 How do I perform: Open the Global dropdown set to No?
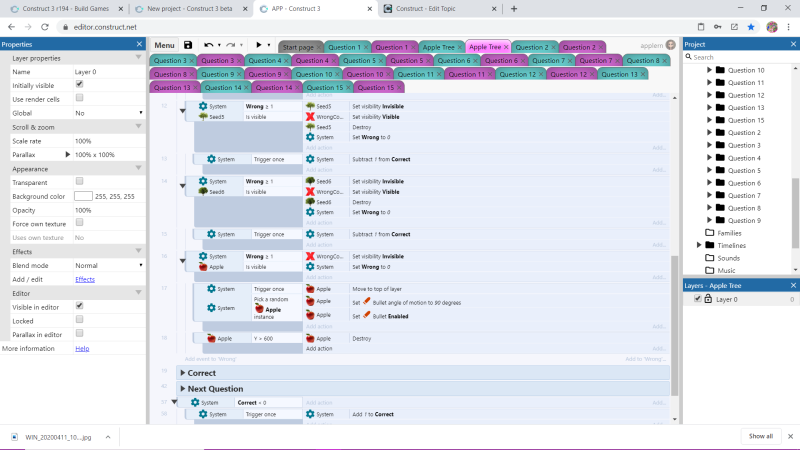pos(109,113)
